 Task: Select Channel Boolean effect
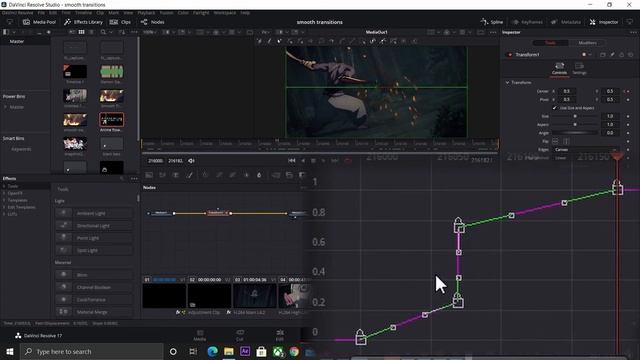pos(94,287)
